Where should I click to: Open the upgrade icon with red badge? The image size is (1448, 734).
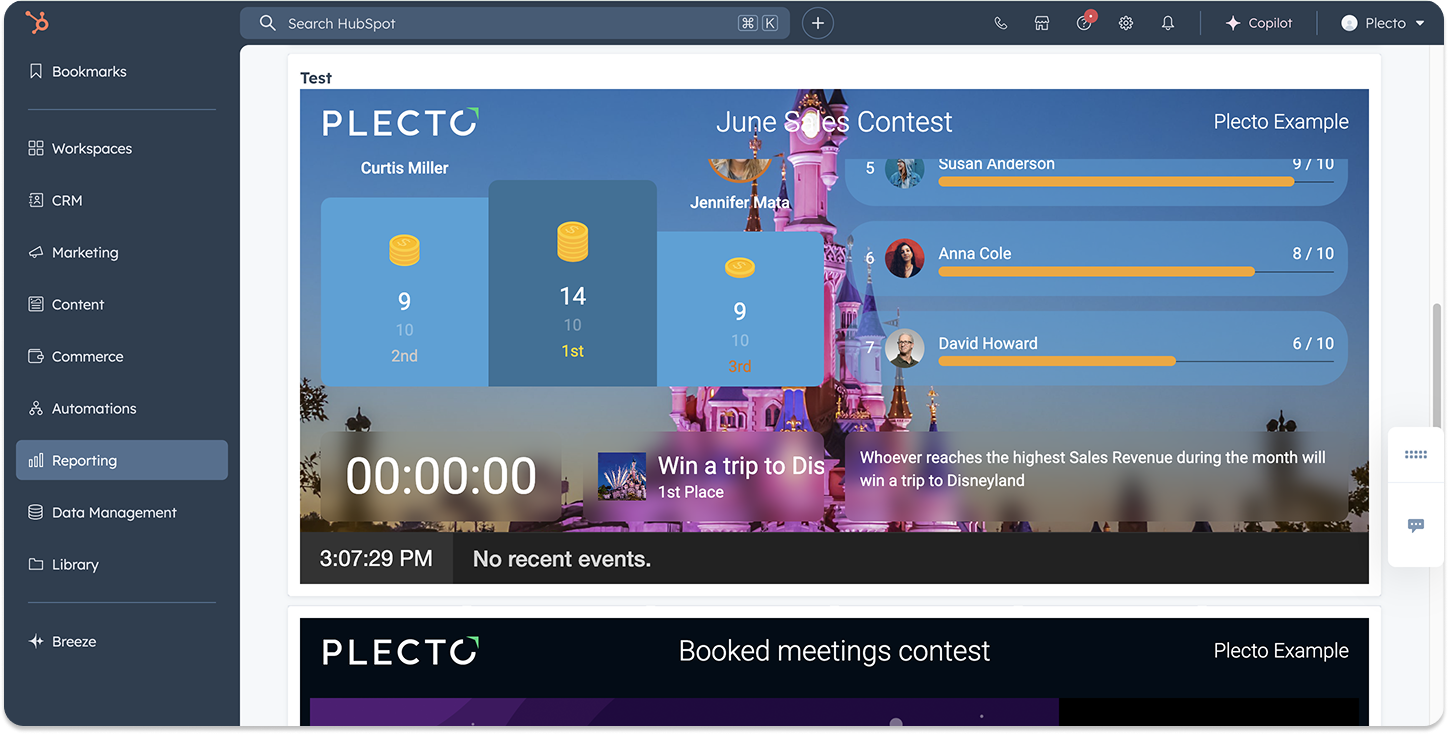point(1085,22)
